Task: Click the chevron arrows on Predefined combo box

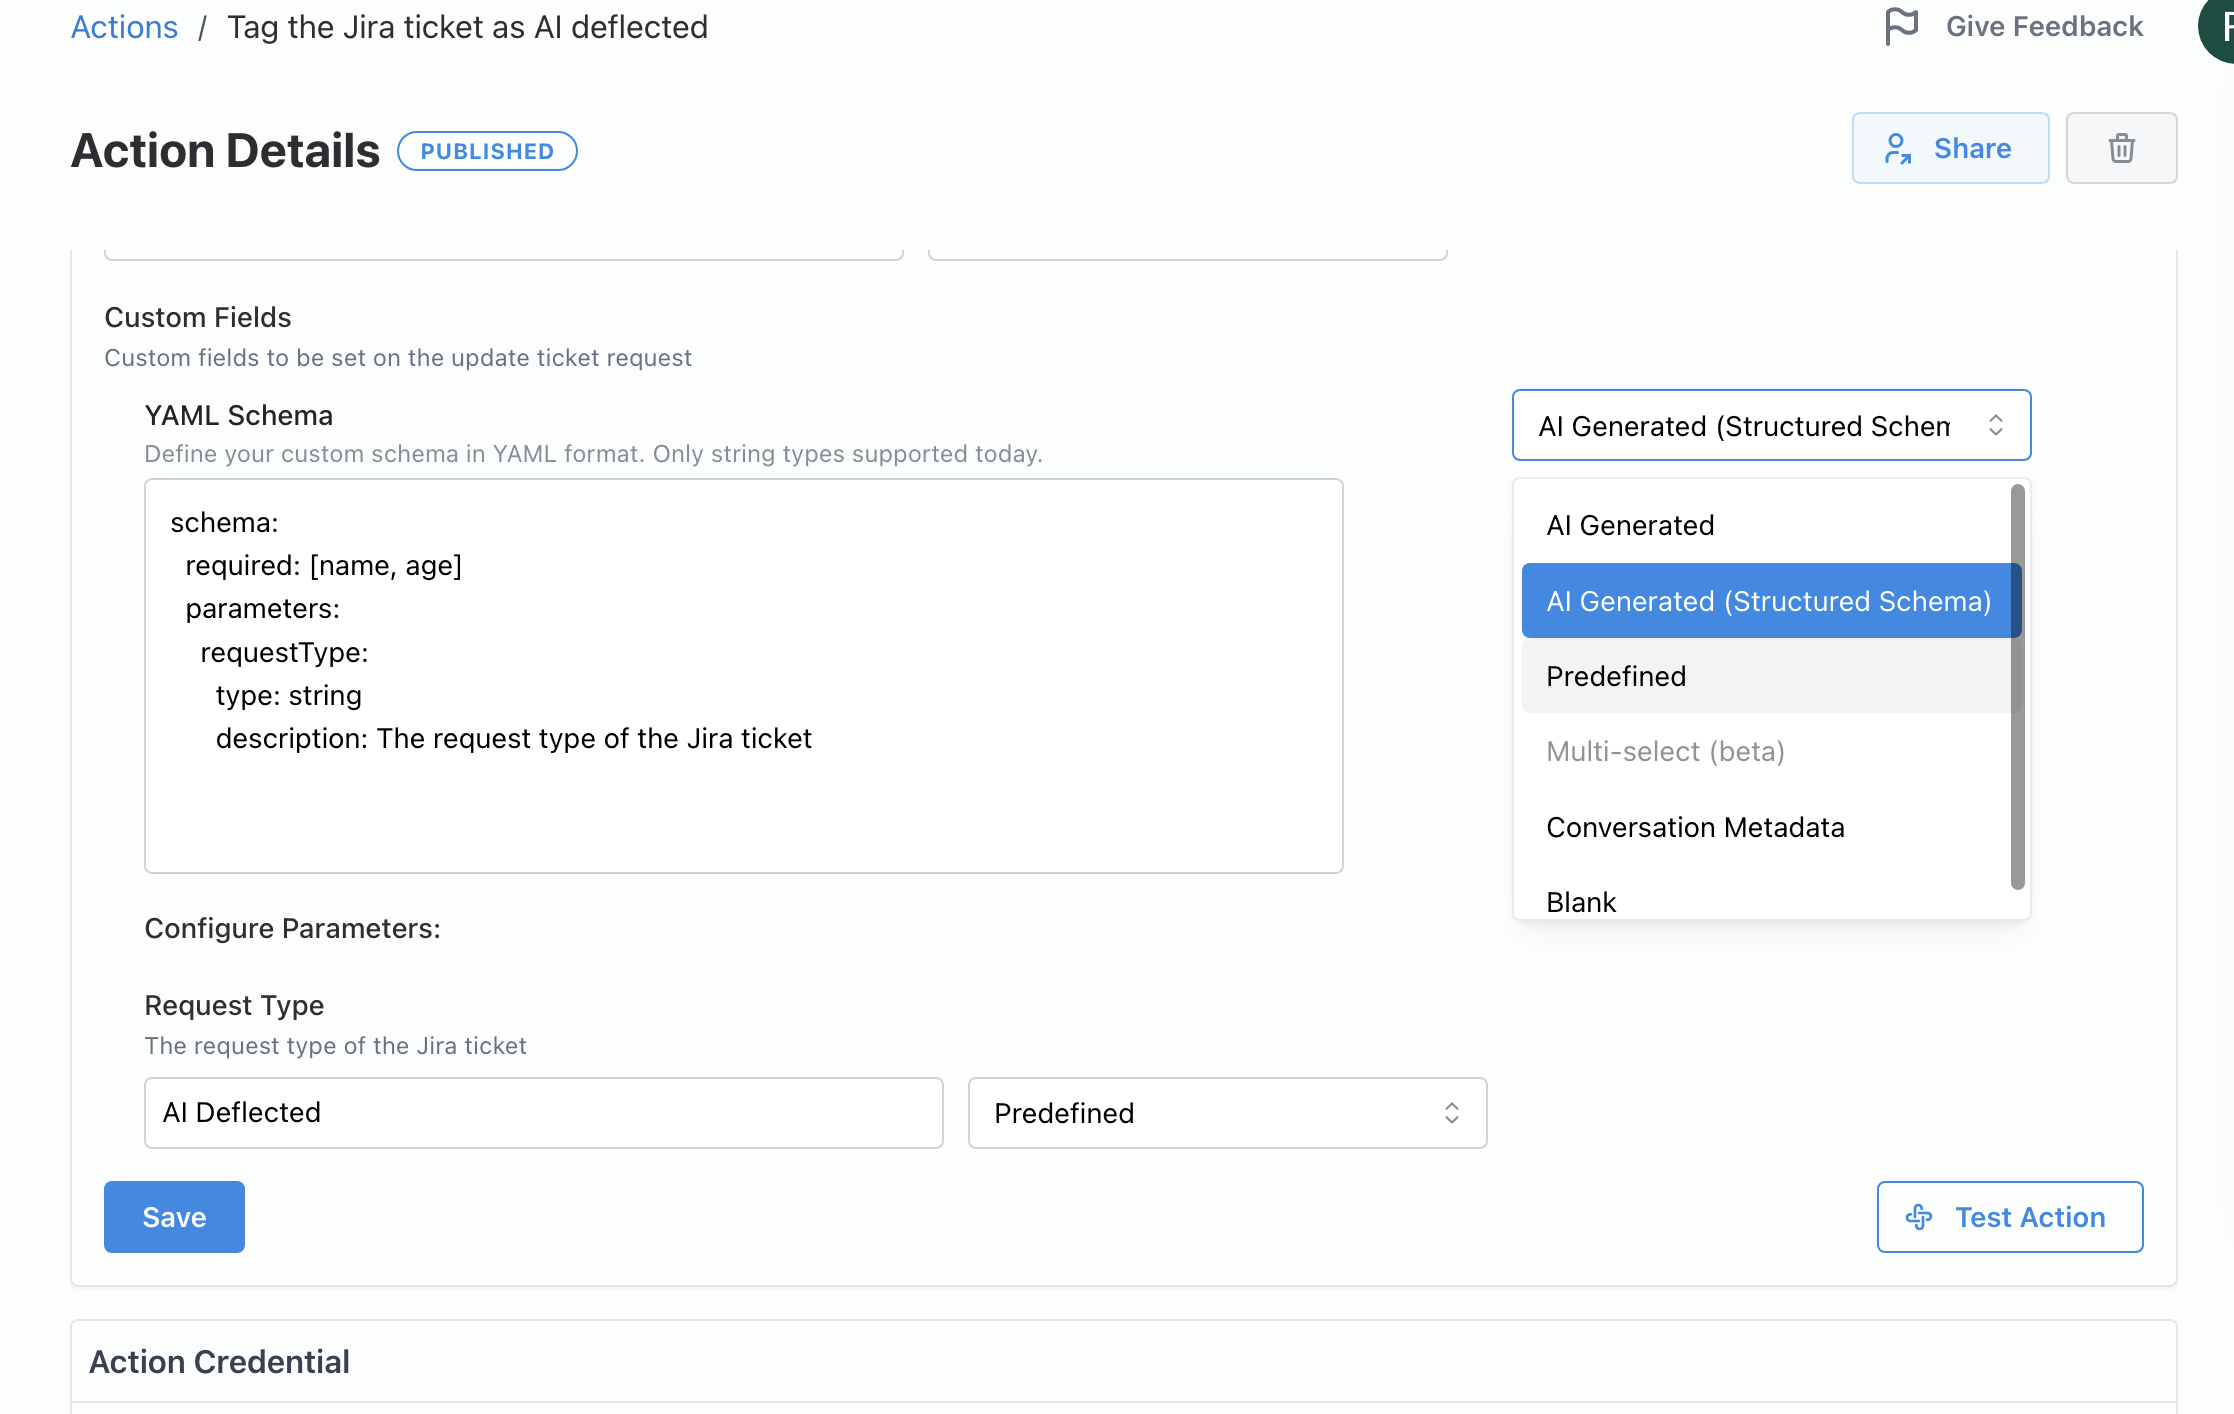Action: tap(1452, 1113)
